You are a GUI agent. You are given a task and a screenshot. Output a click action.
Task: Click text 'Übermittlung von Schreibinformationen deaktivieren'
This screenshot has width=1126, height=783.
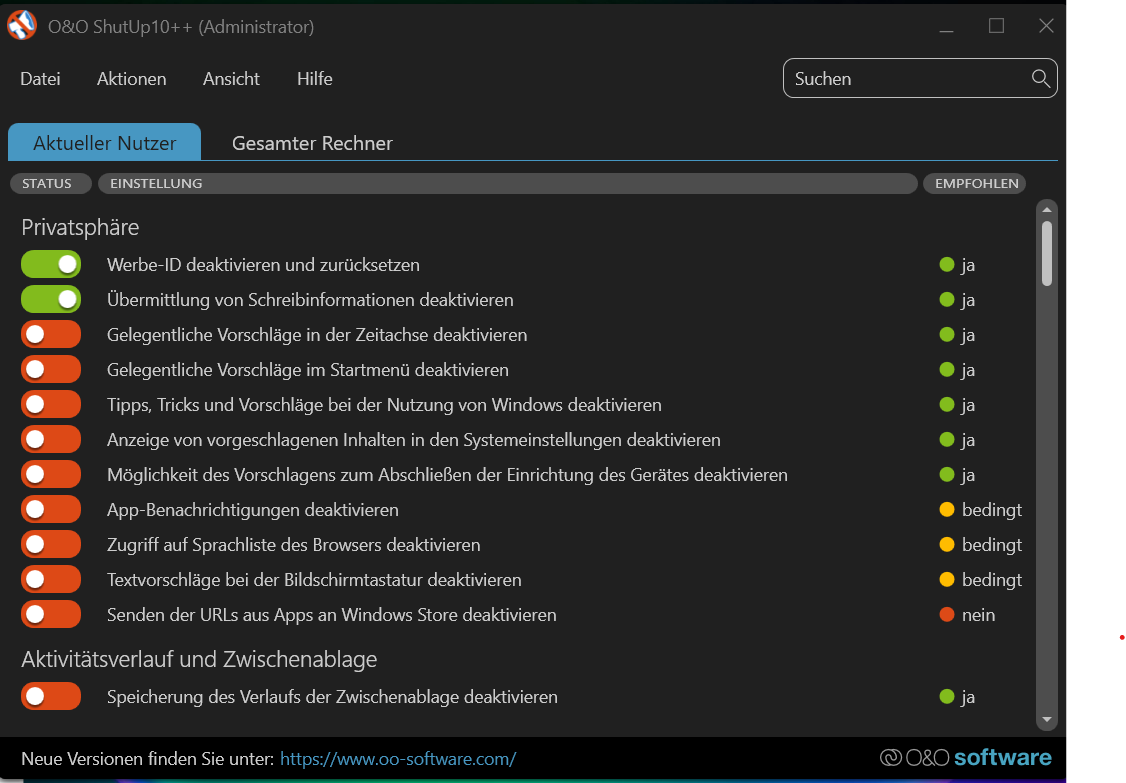pyautogui.click(x=310, y=300)
